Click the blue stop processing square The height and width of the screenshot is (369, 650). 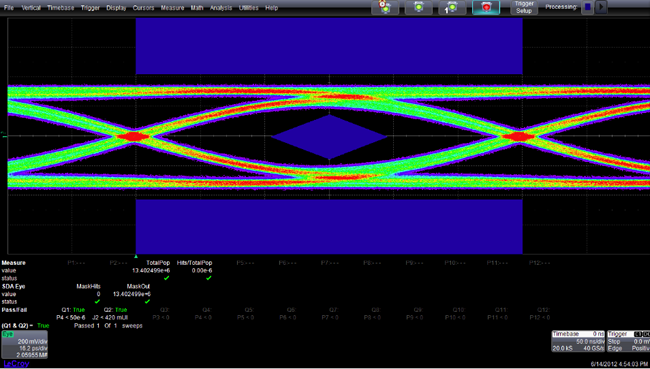coord(587,7)
